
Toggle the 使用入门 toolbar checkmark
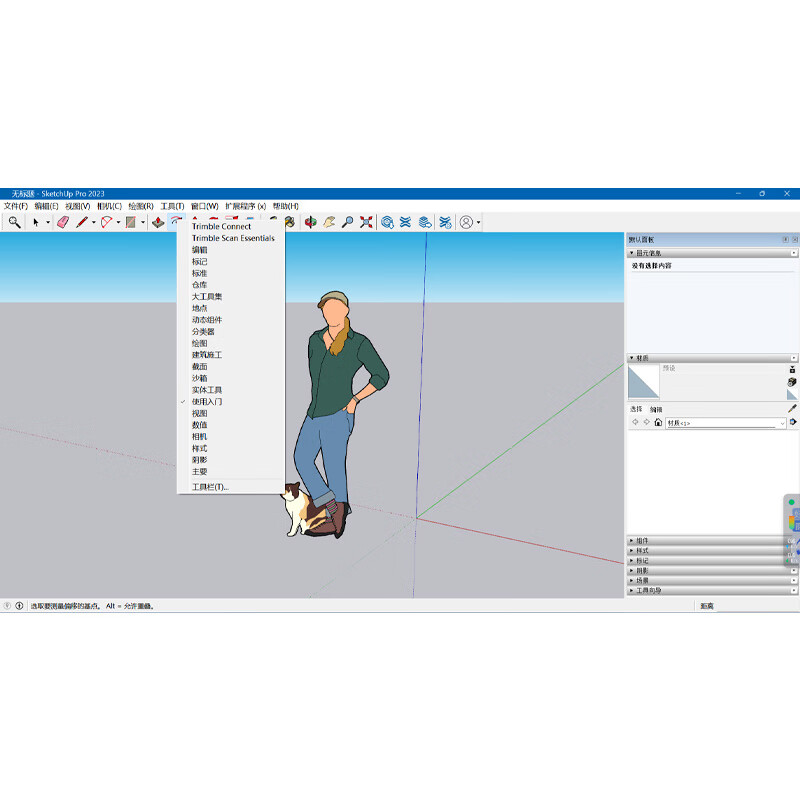(x=207, y=401)
